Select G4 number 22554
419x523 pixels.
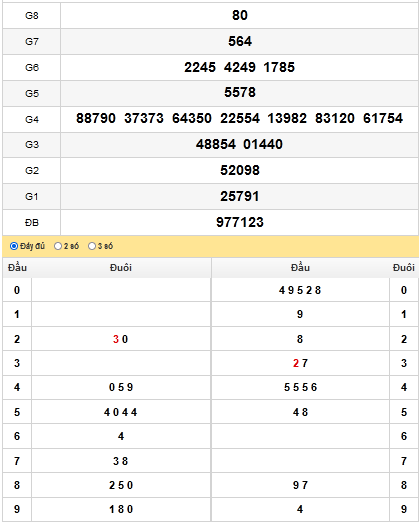pyautogui.click(x=240, y=118)
